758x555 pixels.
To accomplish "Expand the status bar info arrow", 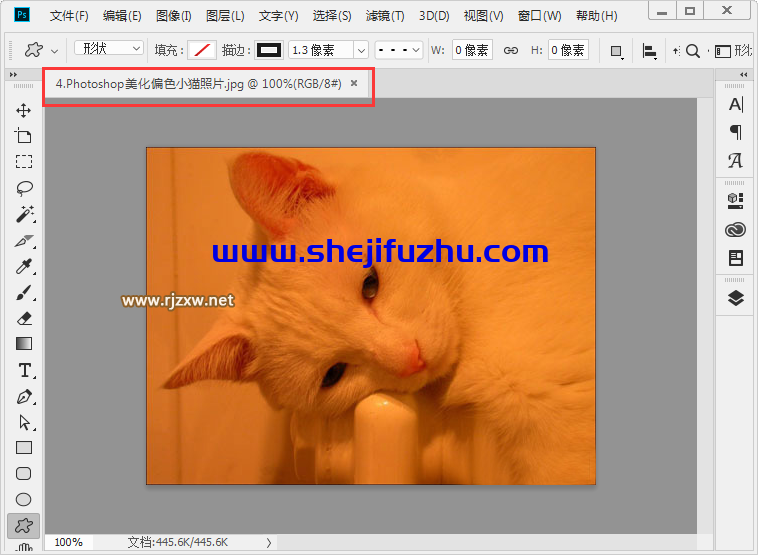I will pos(269,542).
